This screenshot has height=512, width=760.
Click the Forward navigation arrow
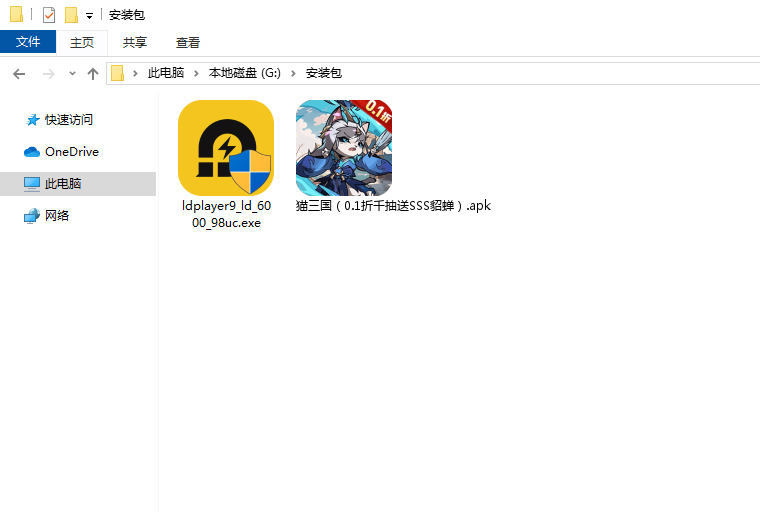(47, 74)
